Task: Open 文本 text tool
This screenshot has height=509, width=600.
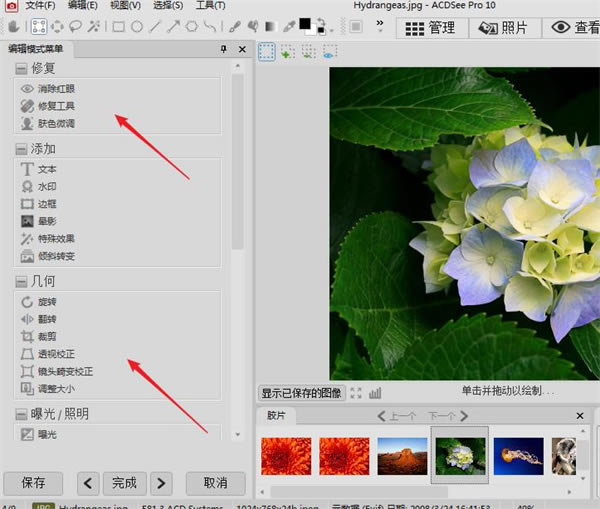Action: pos(38,169)
